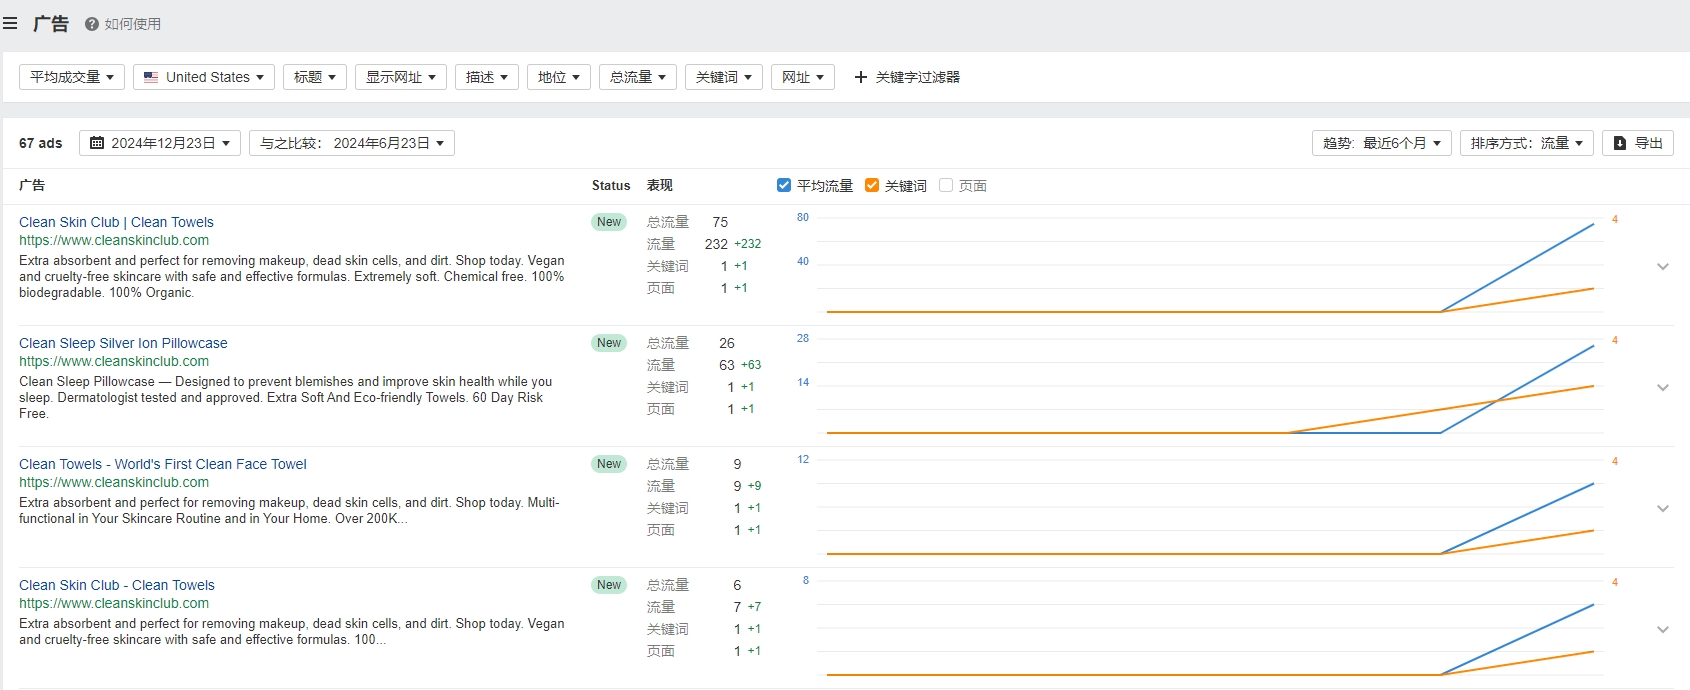Click the 表现 column header
This screenshot has height=690, width=1690.
point(660,185)
